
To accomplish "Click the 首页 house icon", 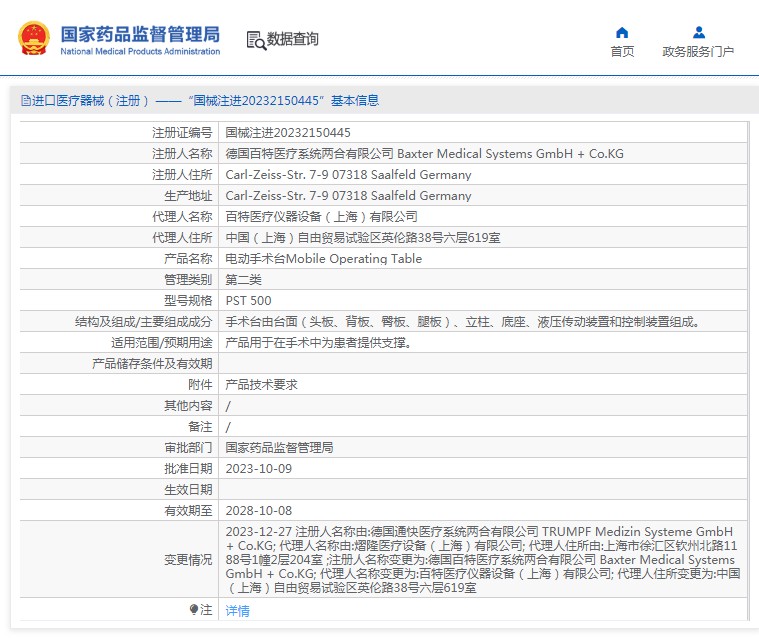I will [x=622, y=32].
